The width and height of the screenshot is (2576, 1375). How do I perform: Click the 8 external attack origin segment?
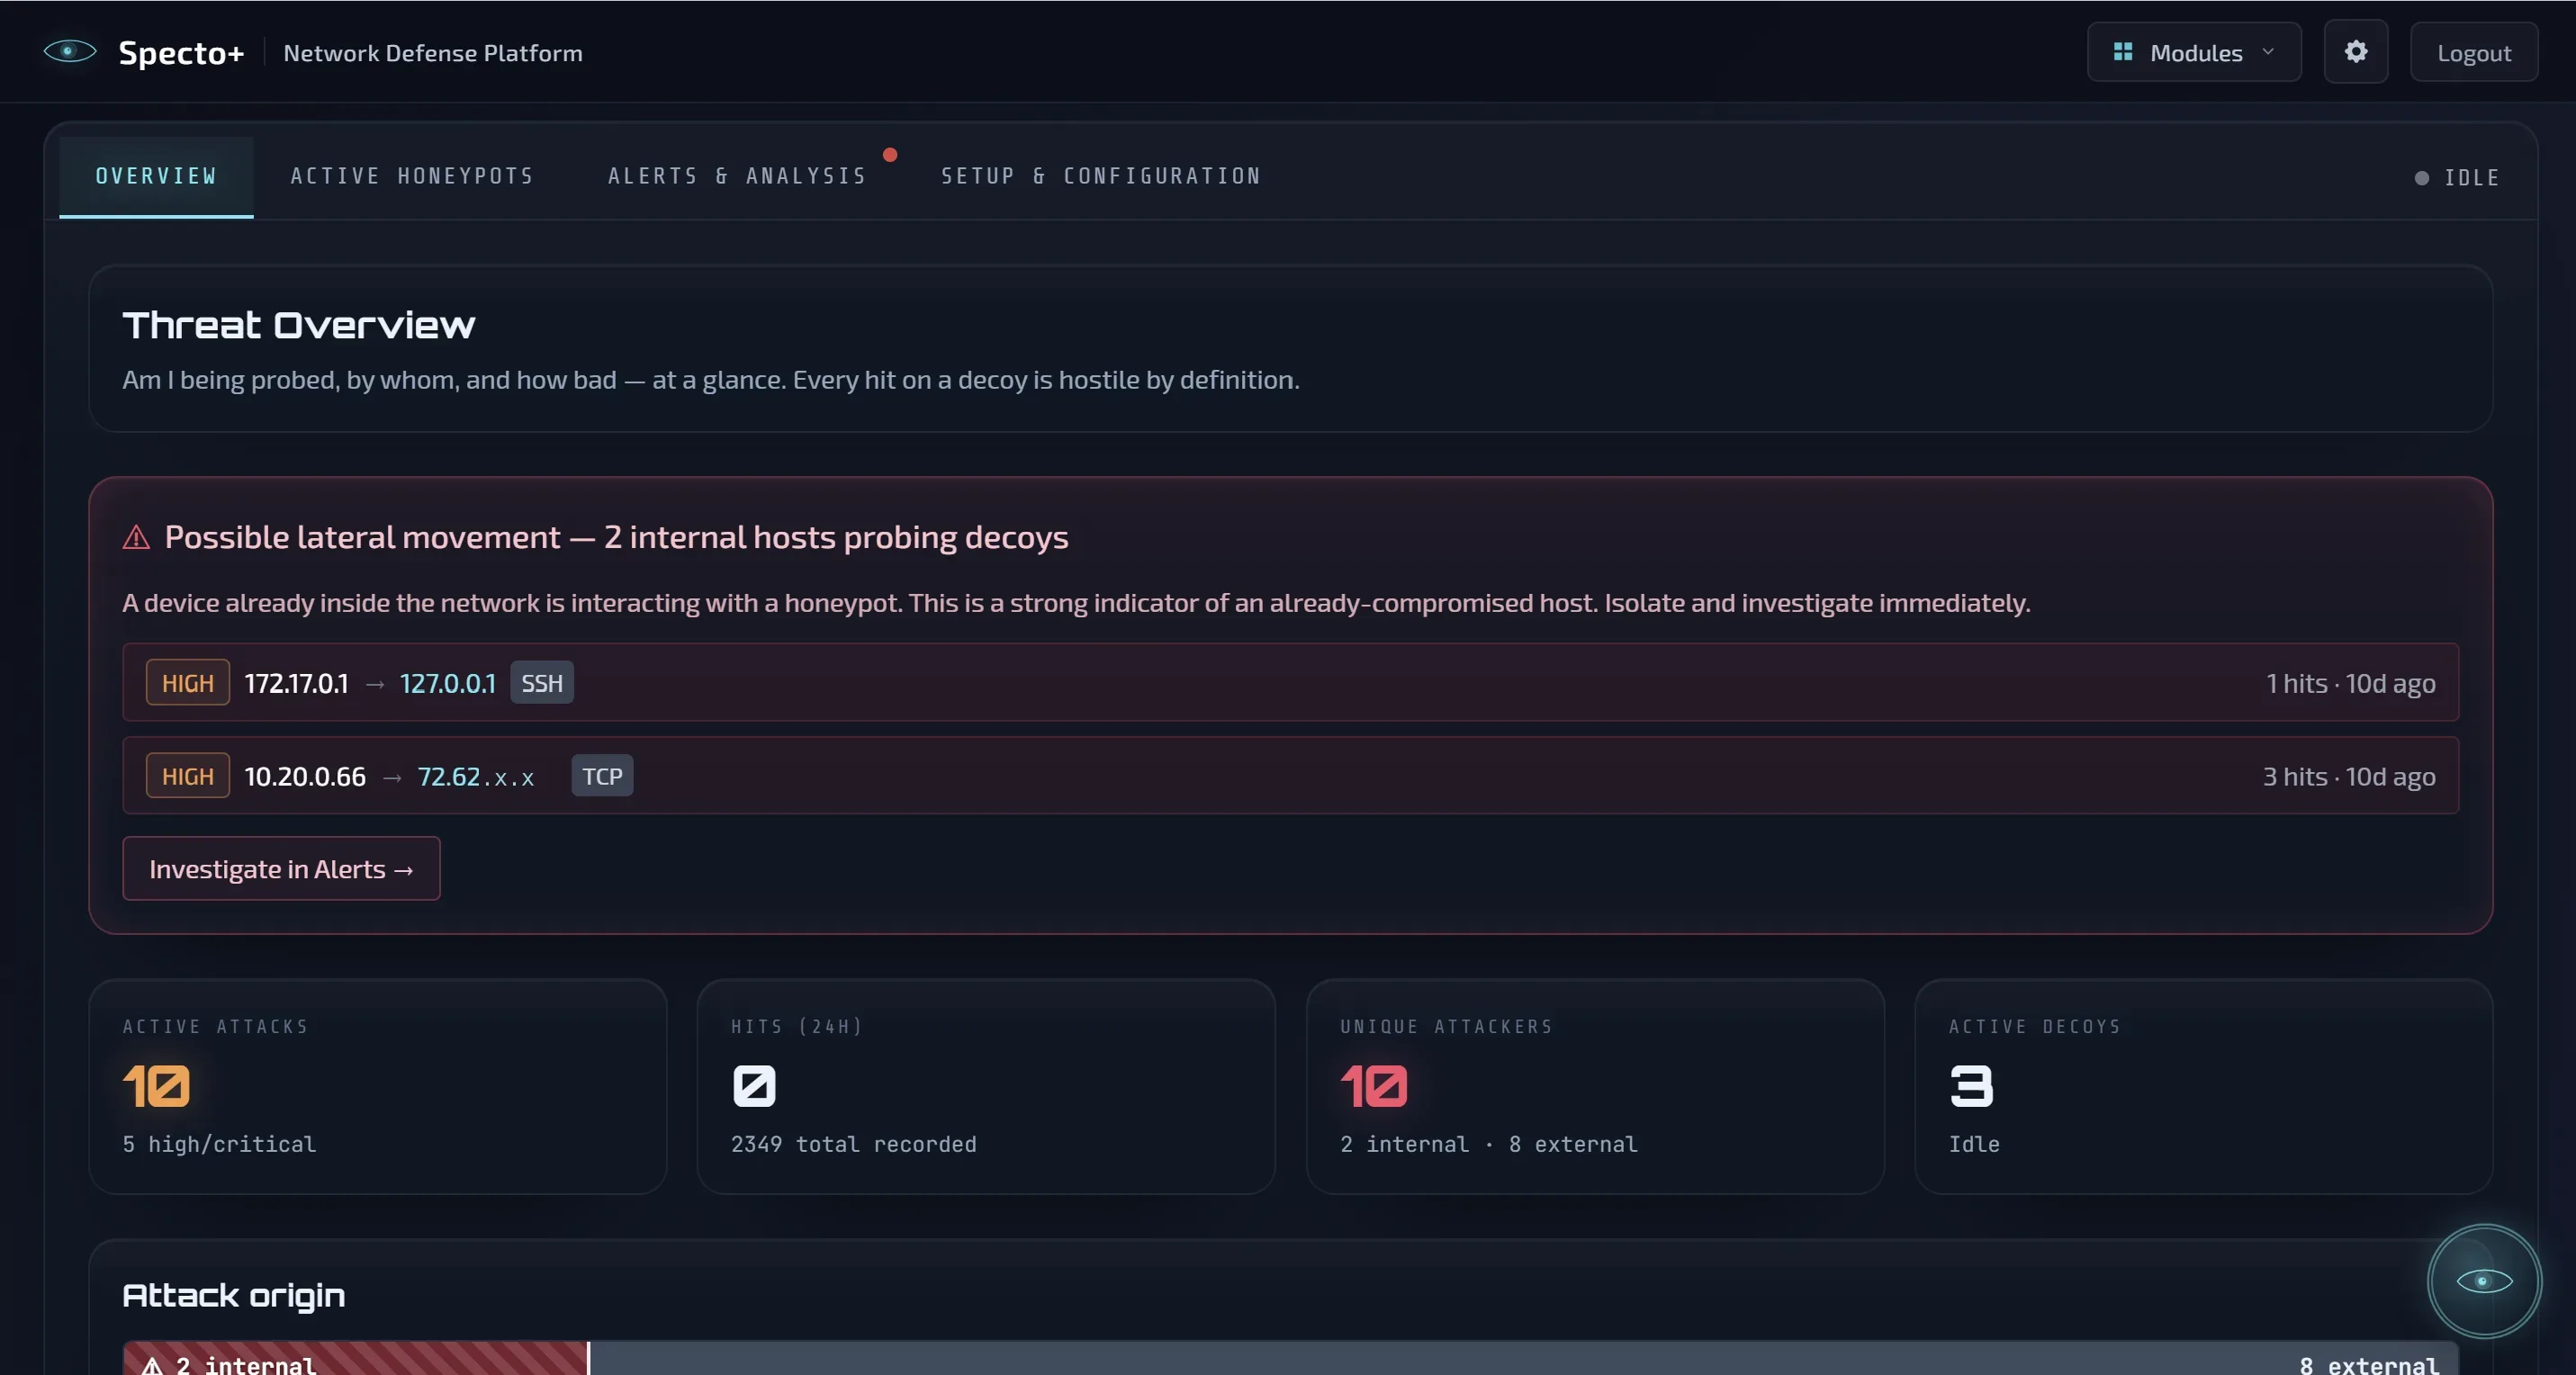coord(1524,1359)
